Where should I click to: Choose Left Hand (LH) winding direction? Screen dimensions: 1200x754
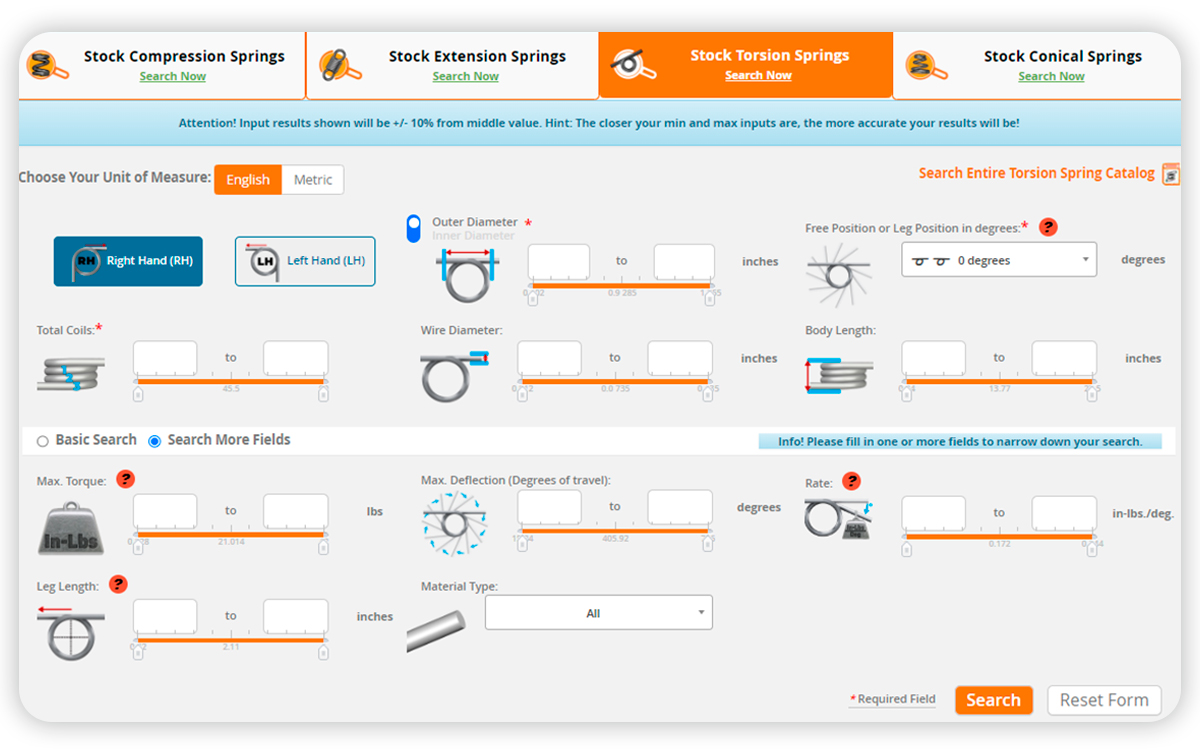coord(304,260)
